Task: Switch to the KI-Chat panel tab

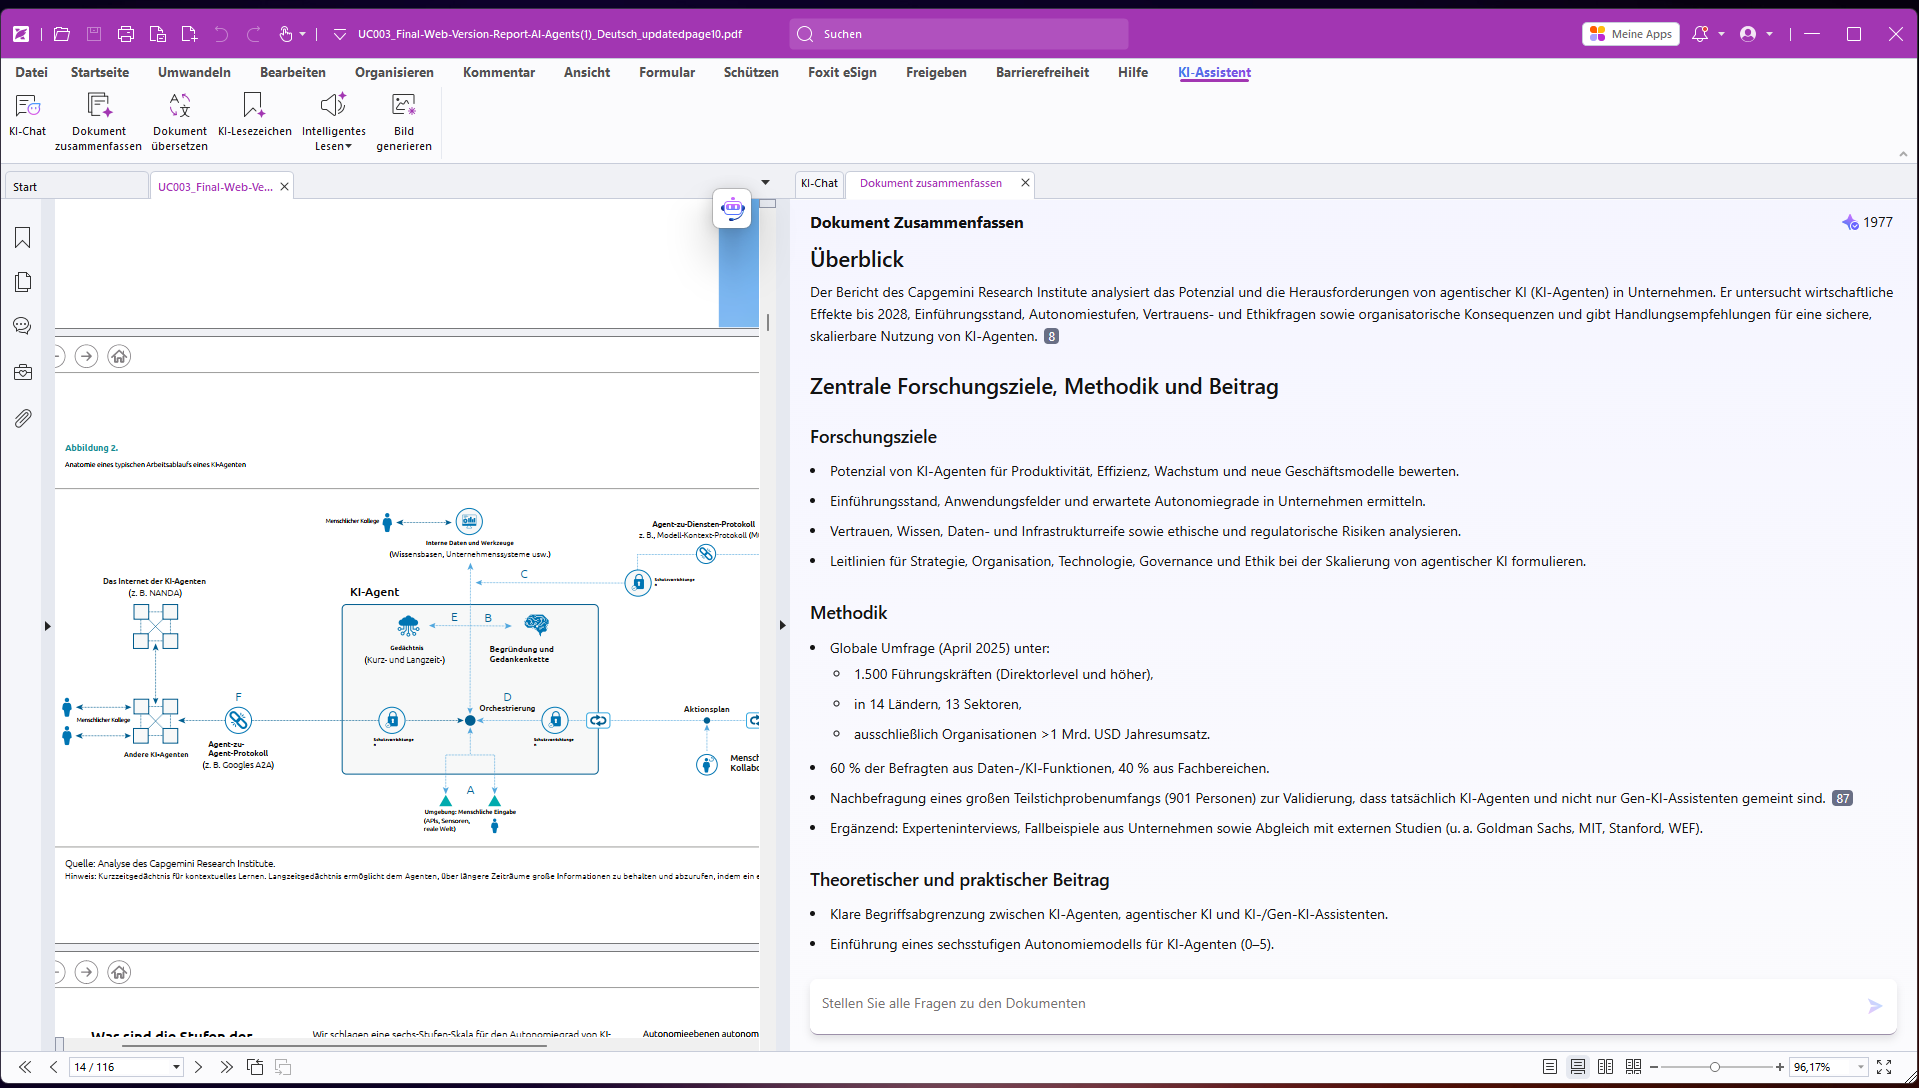Action: (819, 183)
